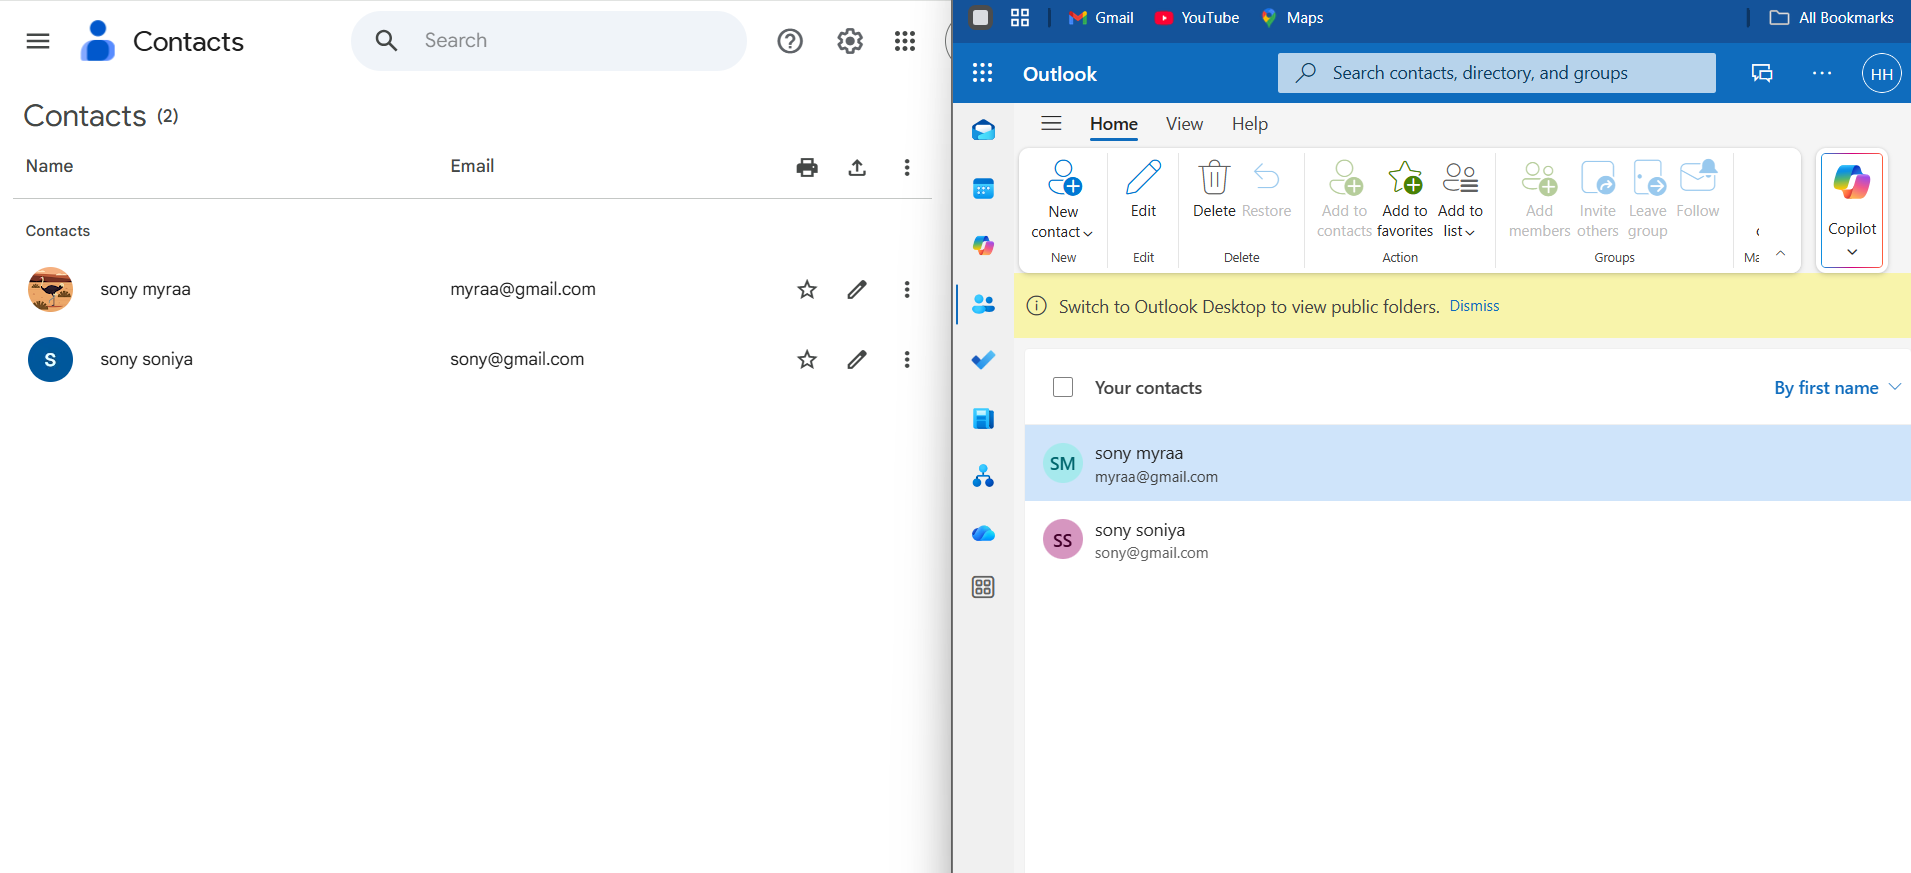The width and height of the screenshot is (1911, 873).
Task: Open All Bookmarks folder
Action: point(1831,17)
